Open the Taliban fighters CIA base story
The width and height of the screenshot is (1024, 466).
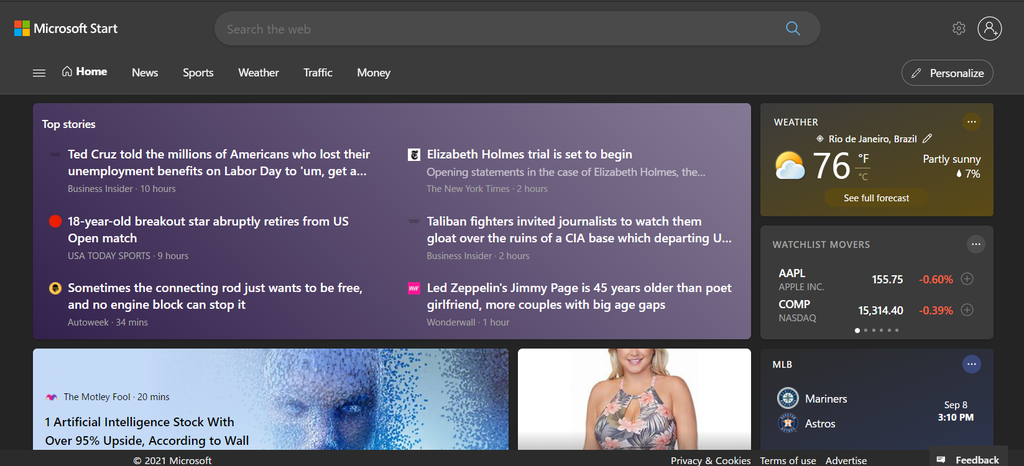click(x=579, y=230)
